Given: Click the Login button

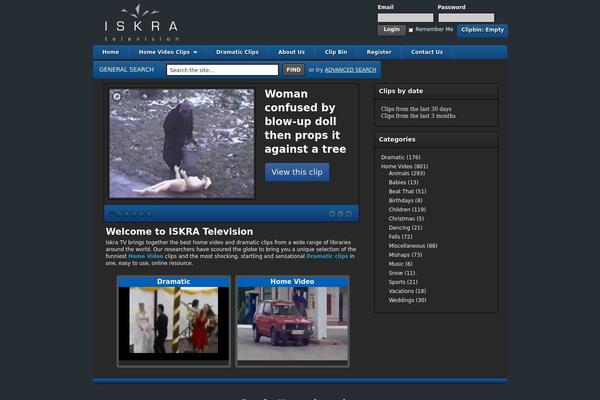Looking at the screenshot, I should pos(391,30).
